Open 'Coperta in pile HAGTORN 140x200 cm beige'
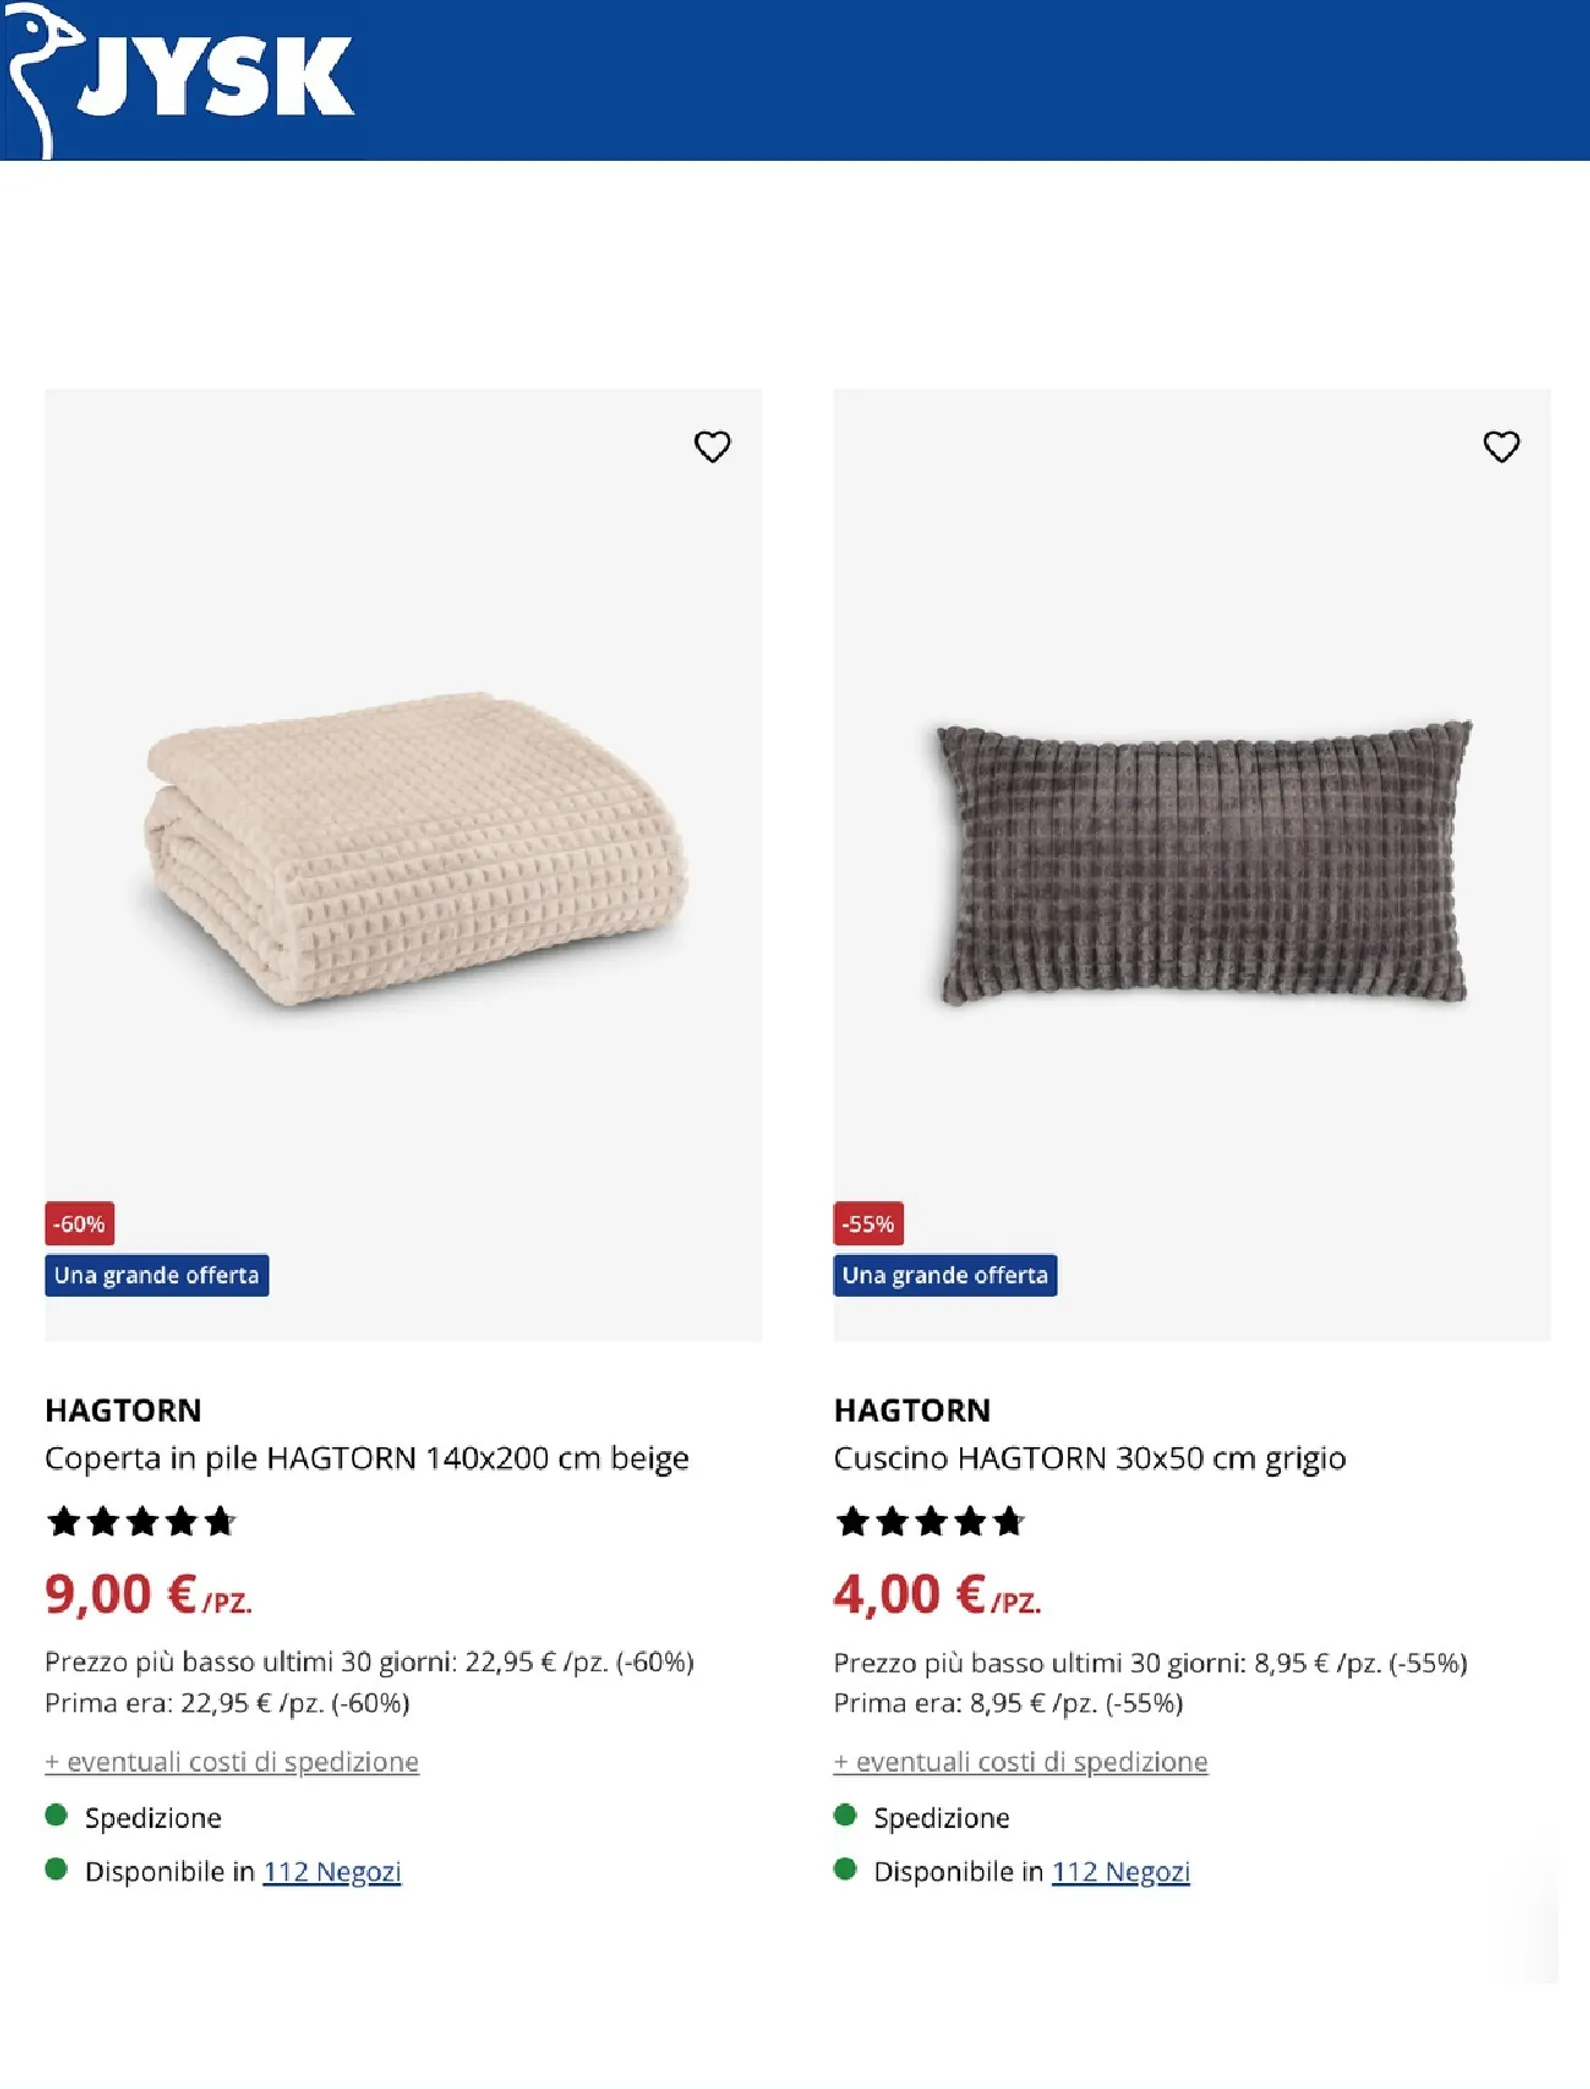Image resolution: width=1590 pixels, height=2089 pixels. 367,1458
